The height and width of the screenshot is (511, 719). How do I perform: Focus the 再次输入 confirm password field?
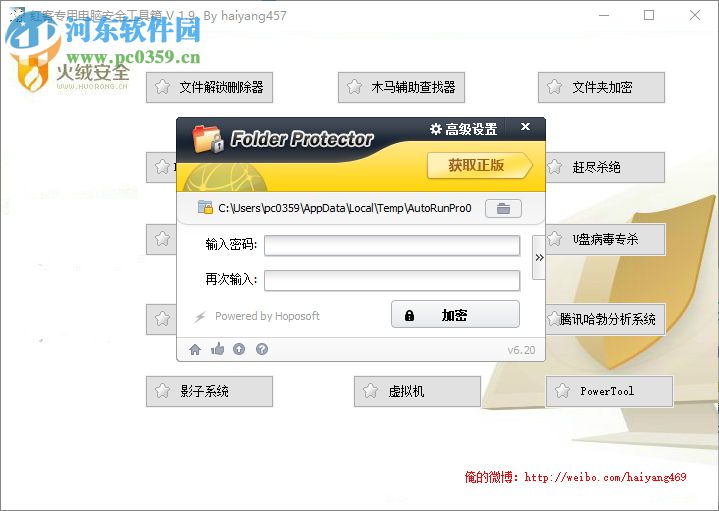(x=392, y=280)
